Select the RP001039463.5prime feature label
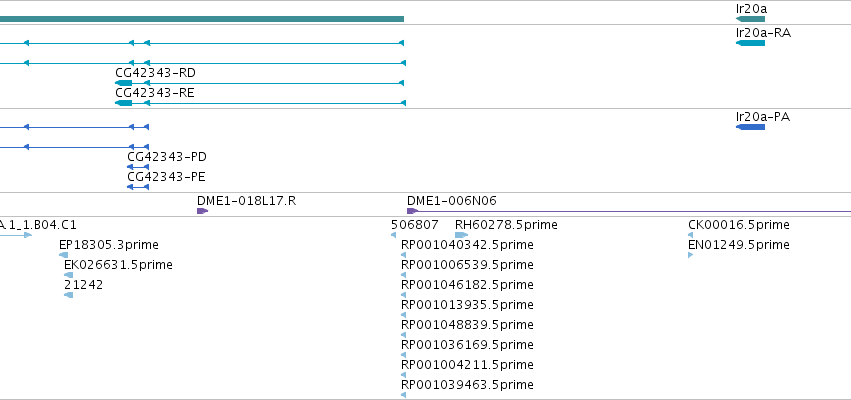 pos(467,385)
